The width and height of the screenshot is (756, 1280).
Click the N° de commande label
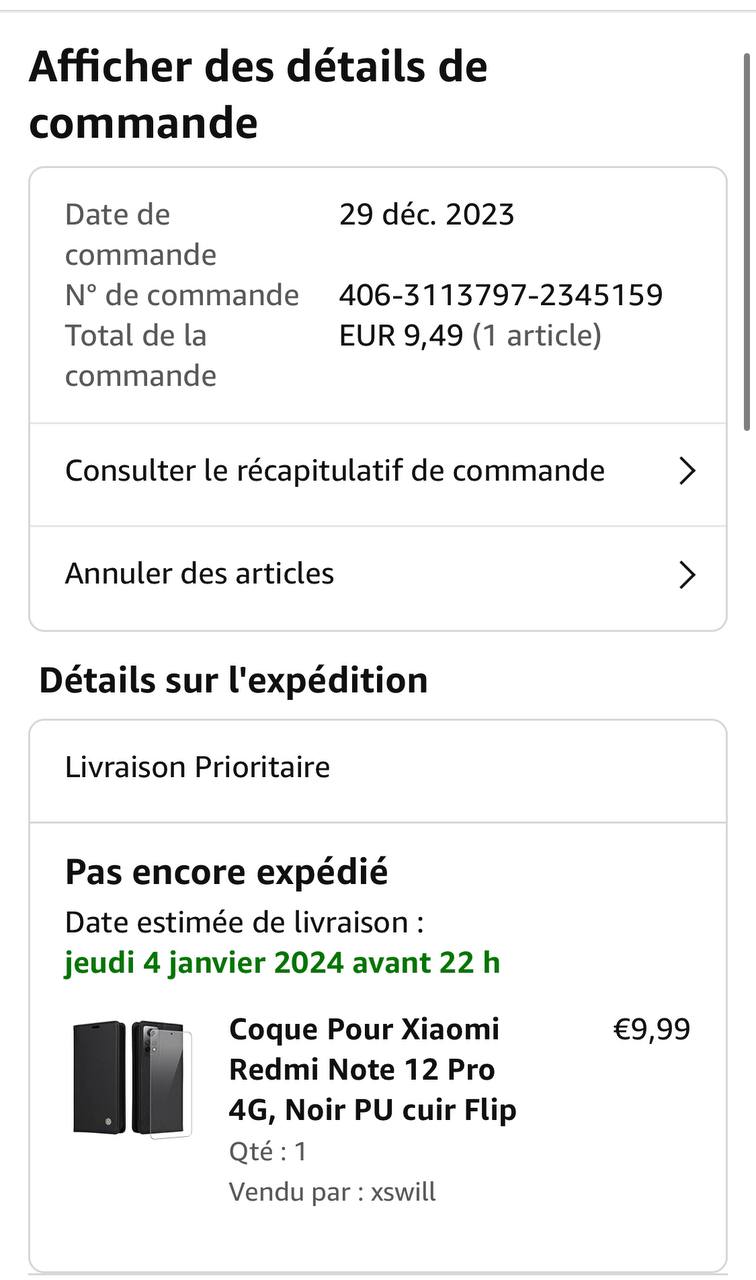(x=182, y=295)
